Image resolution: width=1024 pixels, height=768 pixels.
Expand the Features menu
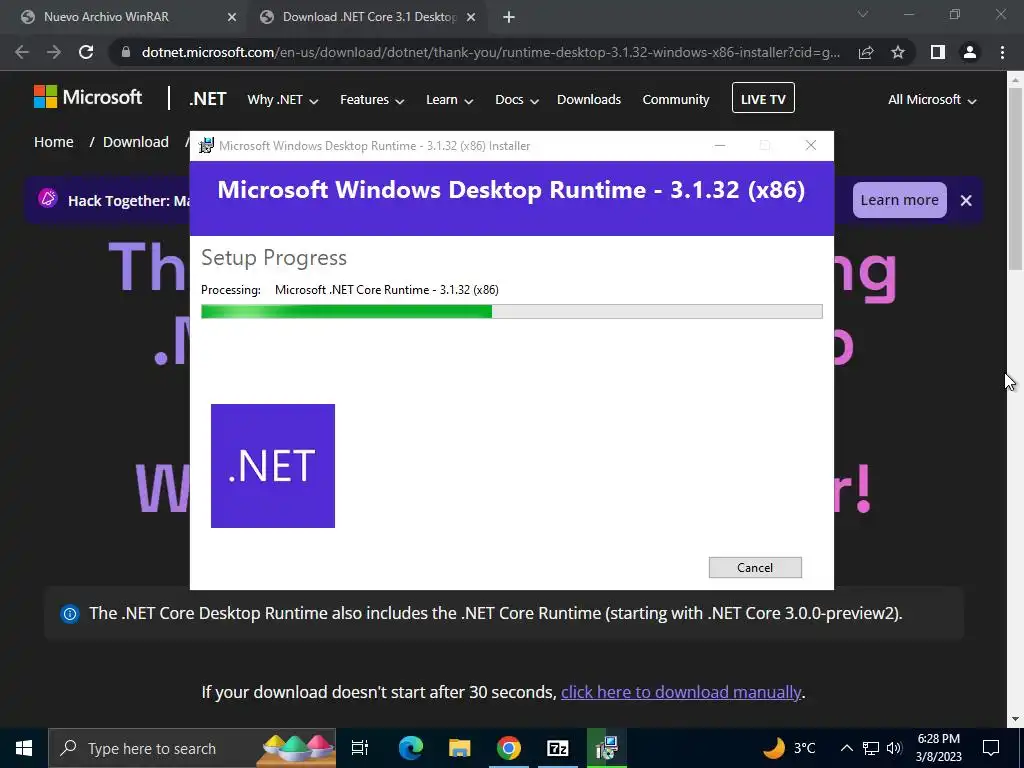click(372, 100)
